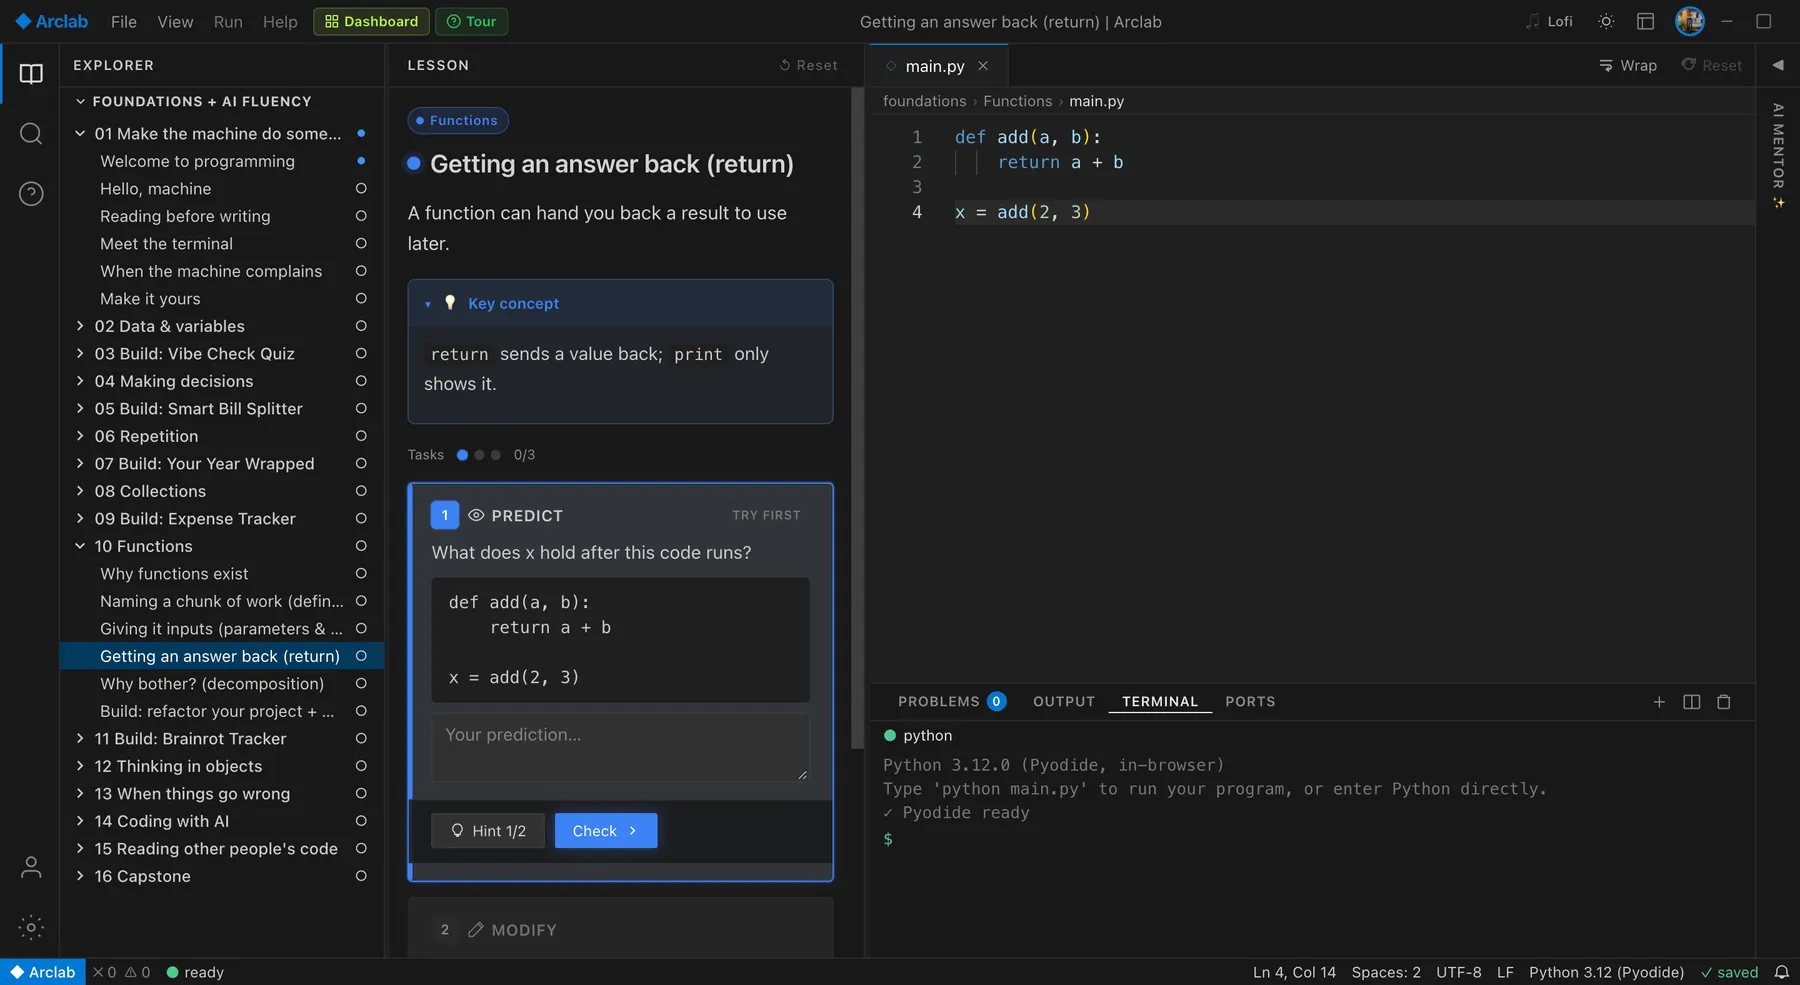Open notifications bell in status bar
Screen dimensions: 1800x985
[1782, 972]
